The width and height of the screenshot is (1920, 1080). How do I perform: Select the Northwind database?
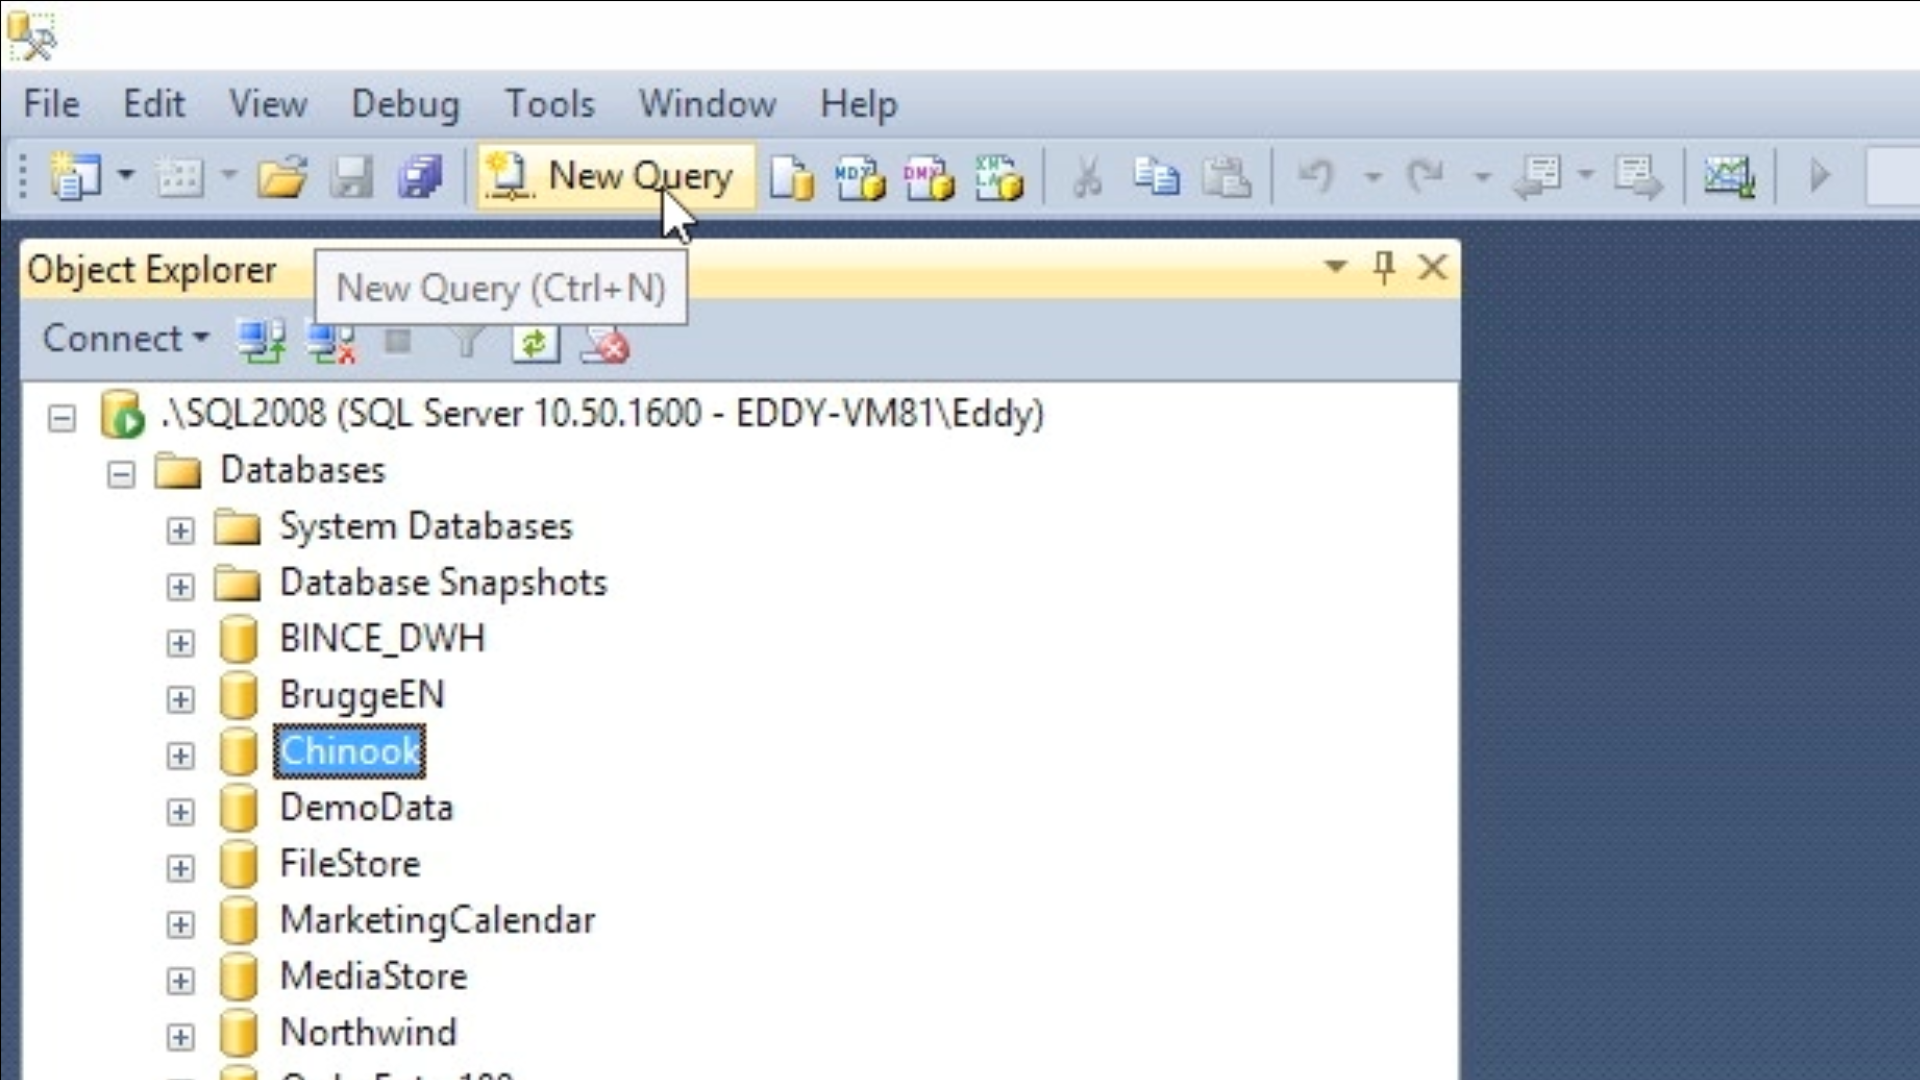point(368,1032)
